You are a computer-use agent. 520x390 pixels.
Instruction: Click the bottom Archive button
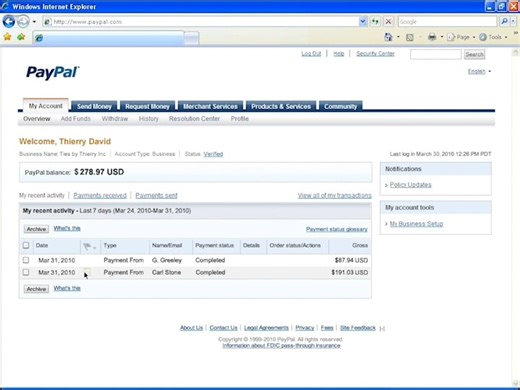[36, 289]
